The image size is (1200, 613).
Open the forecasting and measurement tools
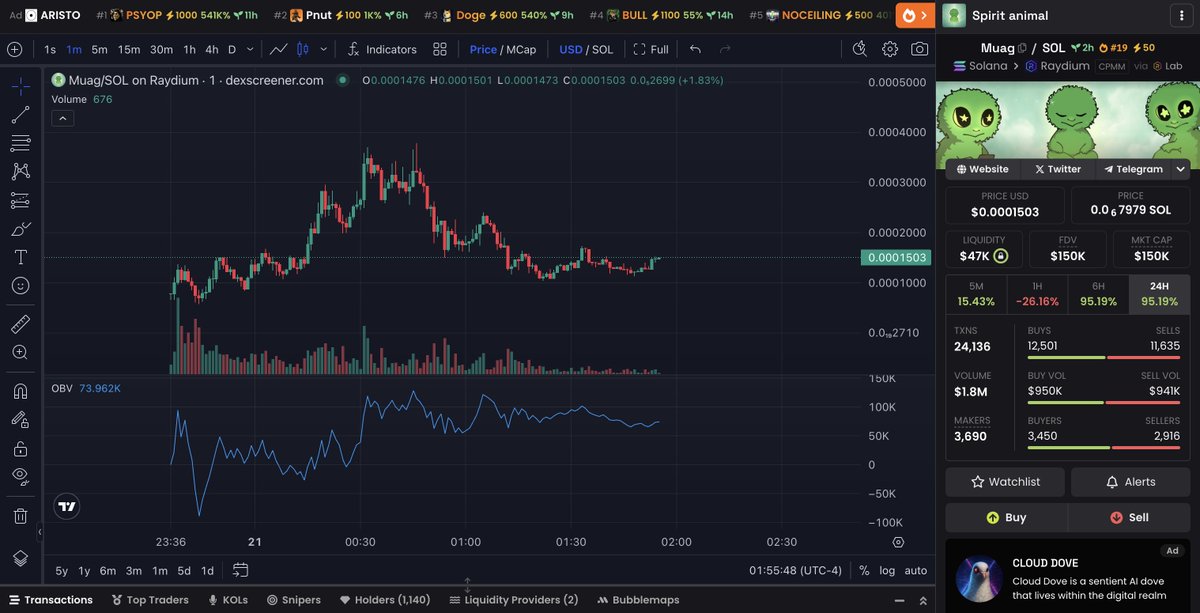20,200
